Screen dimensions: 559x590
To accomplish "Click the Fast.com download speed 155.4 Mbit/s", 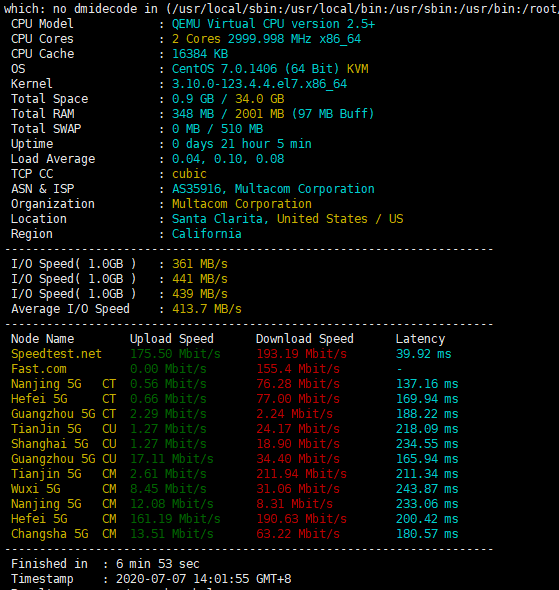I will (x=298, y=369).
